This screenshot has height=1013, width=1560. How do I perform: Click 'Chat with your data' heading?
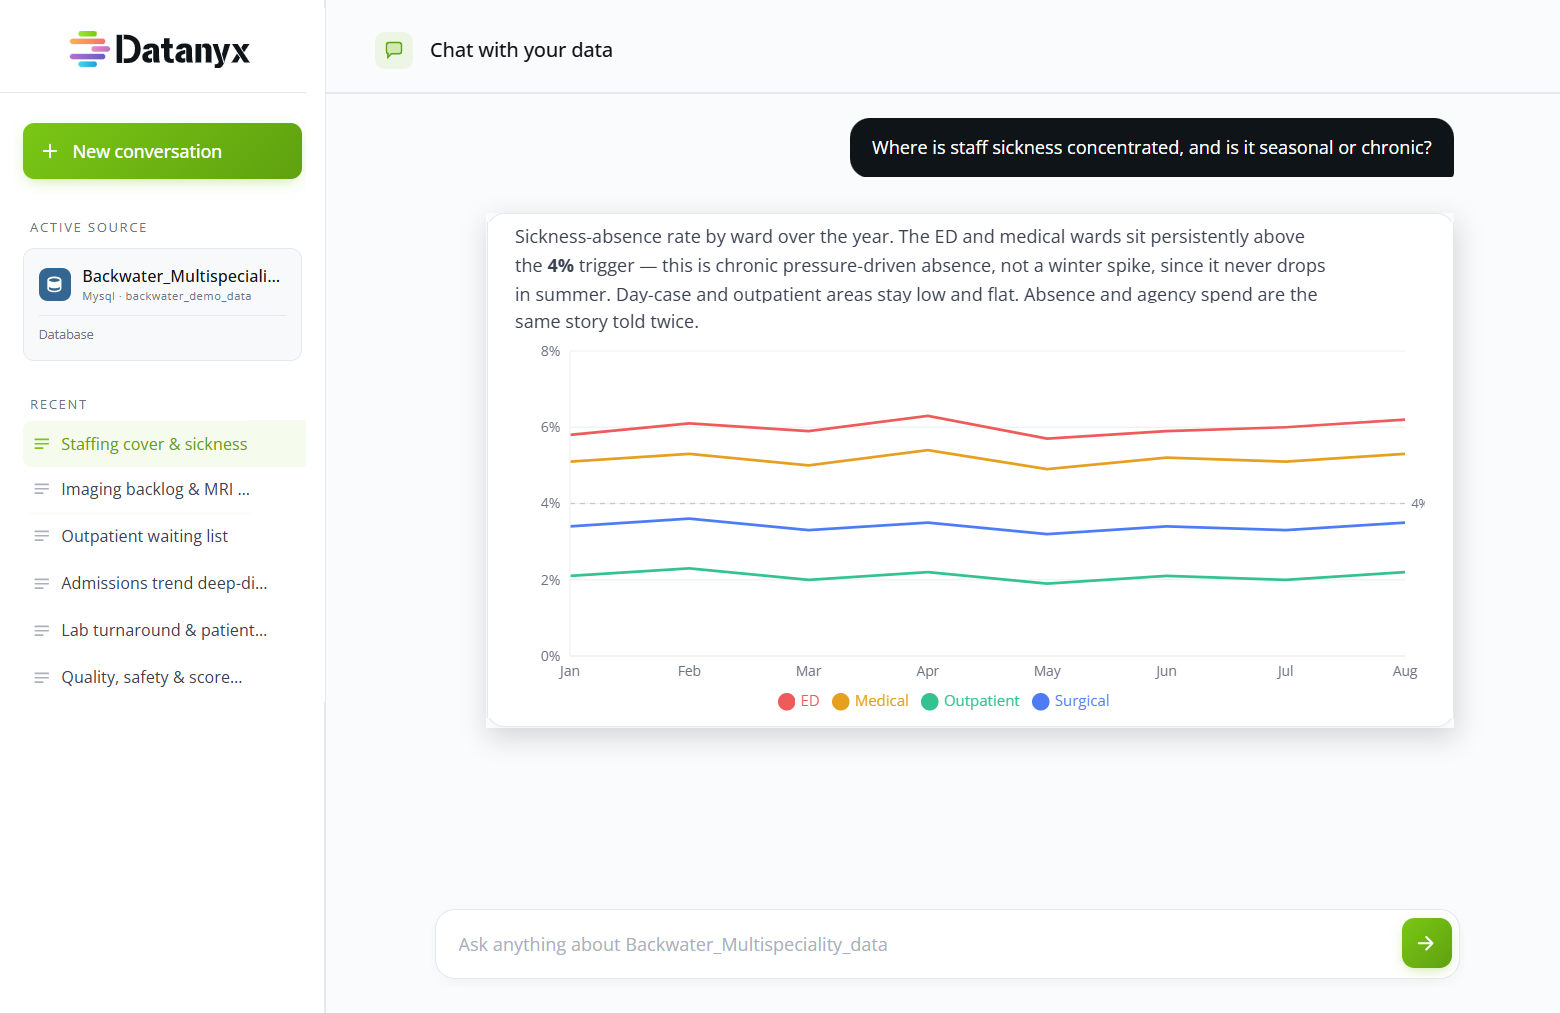click(521, 50)
